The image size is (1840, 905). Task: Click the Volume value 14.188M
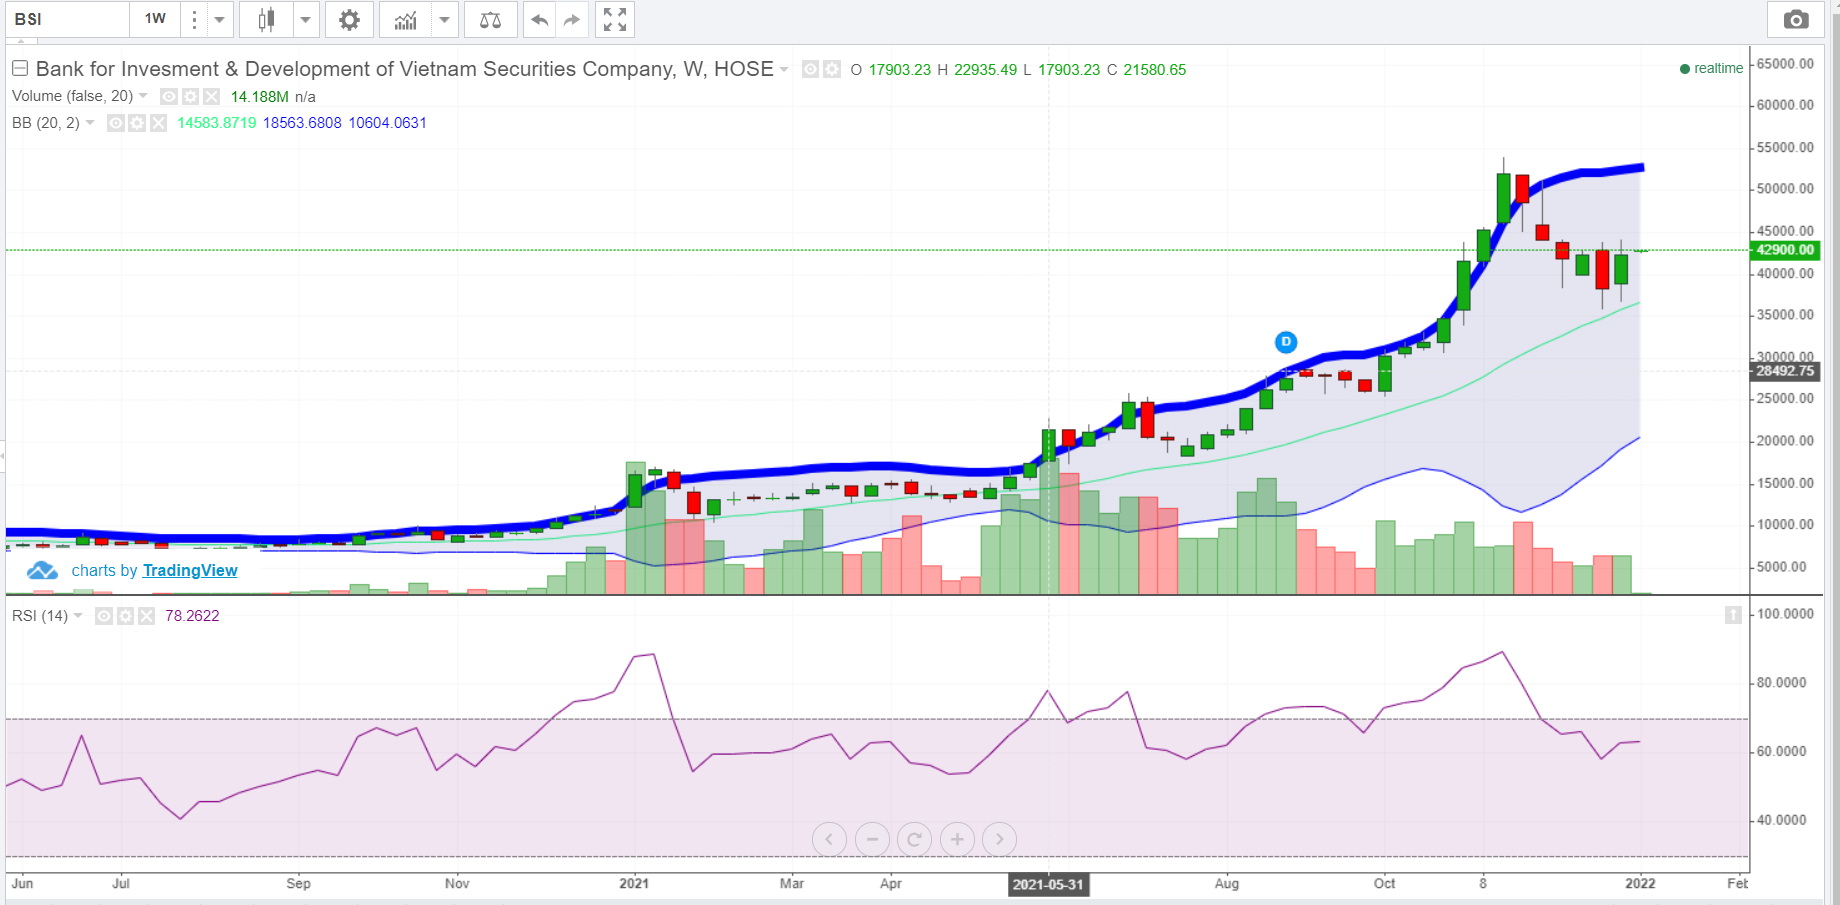point(260,97)
